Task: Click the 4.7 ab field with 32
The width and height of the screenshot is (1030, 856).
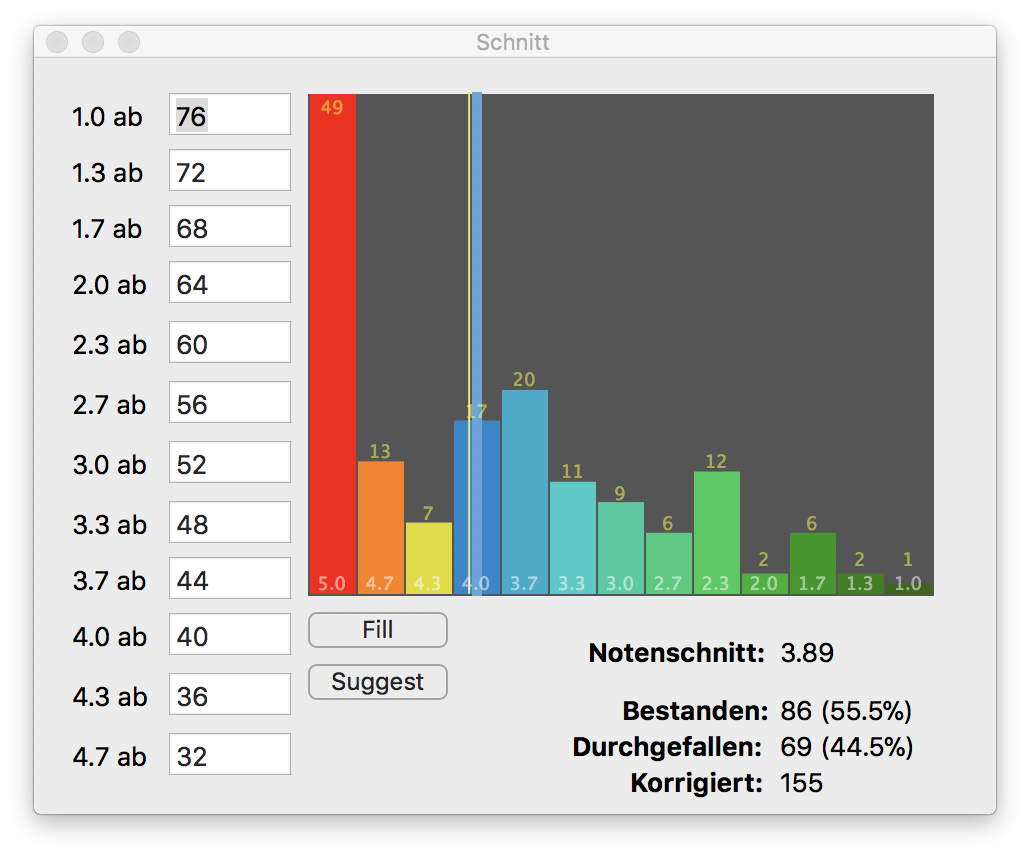Action: coord(230,754)
